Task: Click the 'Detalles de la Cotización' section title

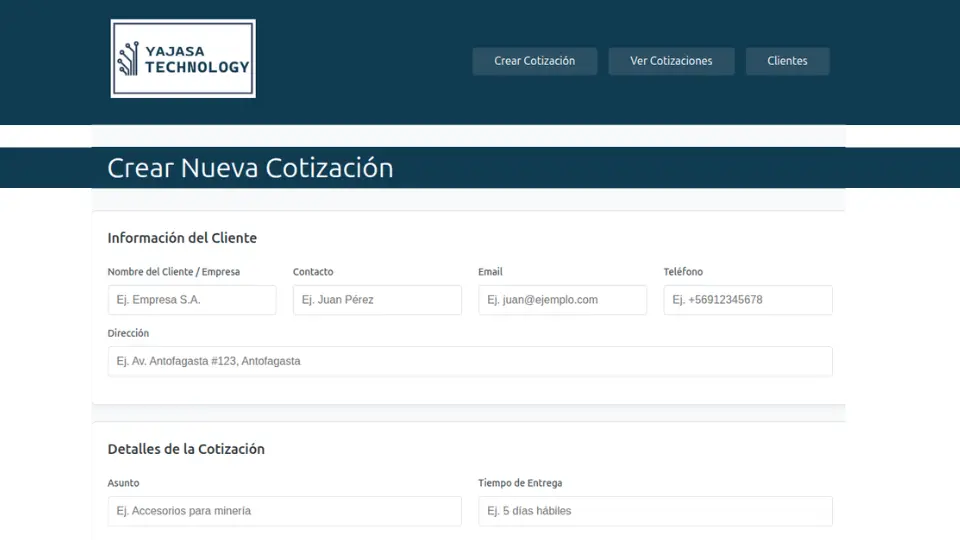Action: [x=186, y=449]
